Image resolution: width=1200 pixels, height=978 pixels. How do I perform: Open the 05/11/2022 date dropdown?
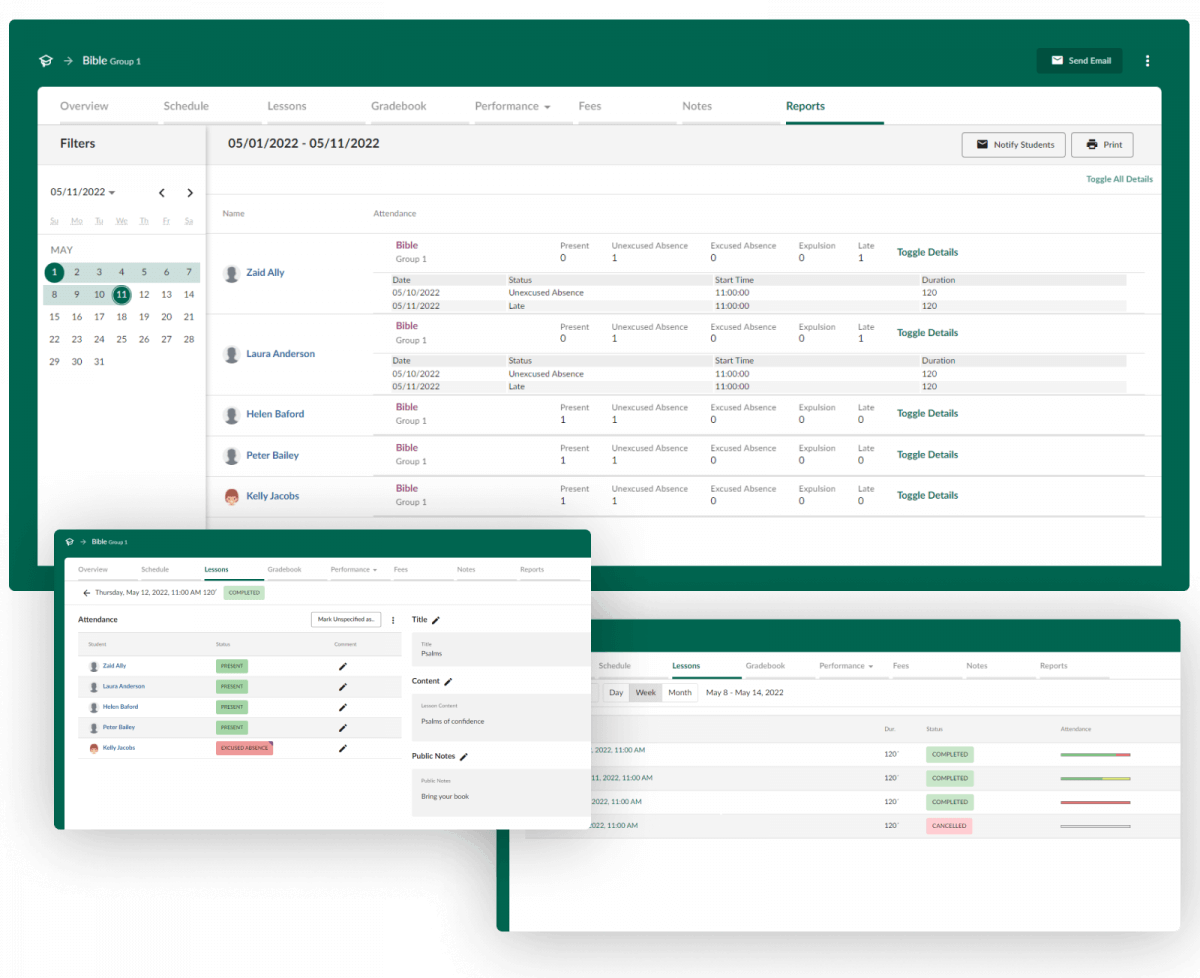tap(83, 193)
